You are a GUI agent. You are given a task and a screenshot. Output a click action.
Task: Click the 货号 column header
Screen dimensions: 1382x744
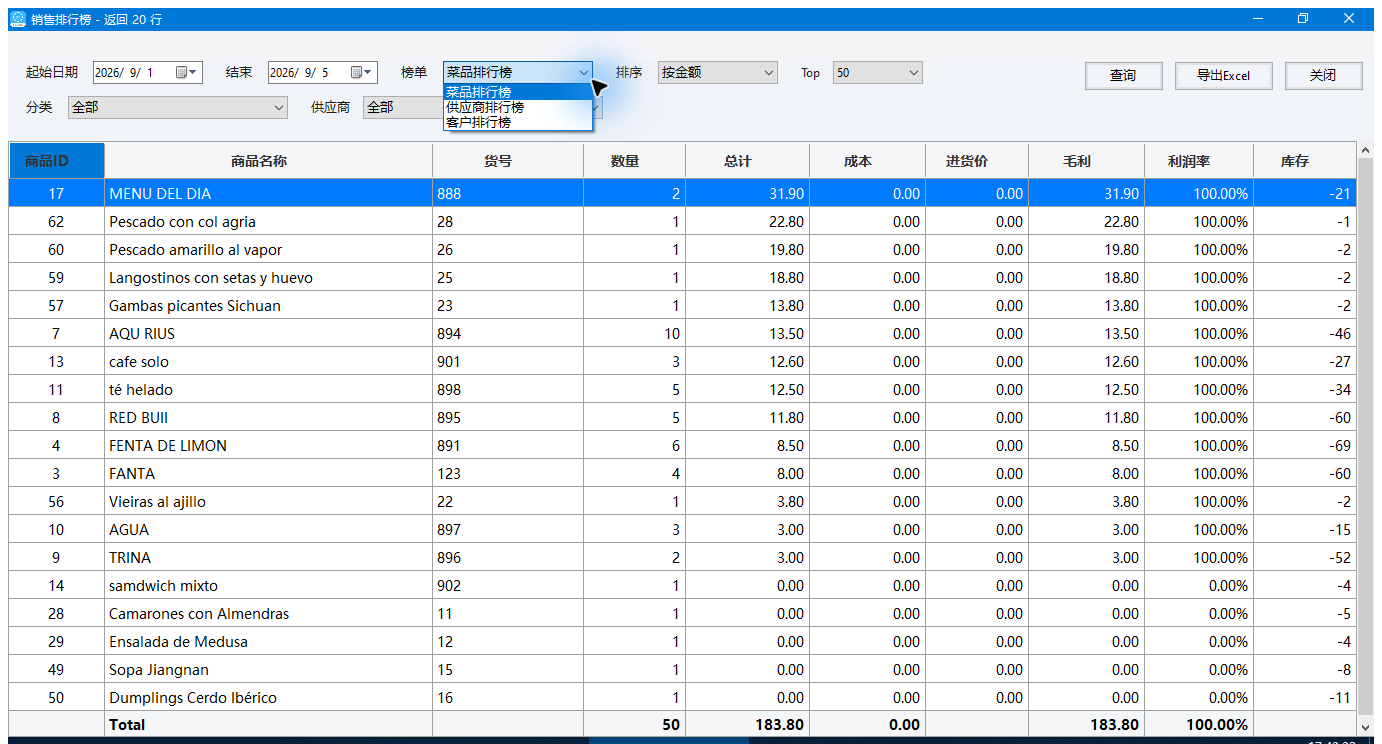coord(508,161)
